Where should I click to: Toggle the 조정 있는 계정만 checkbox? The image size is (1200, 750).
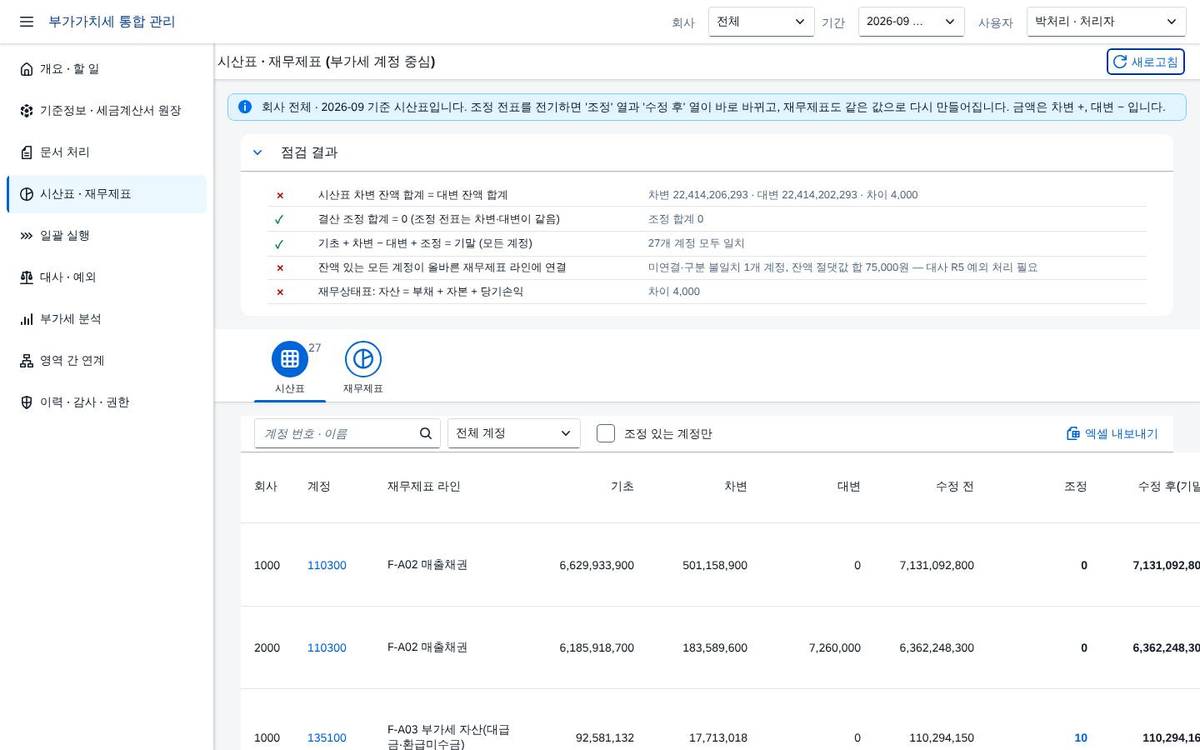tap(605, 433)
